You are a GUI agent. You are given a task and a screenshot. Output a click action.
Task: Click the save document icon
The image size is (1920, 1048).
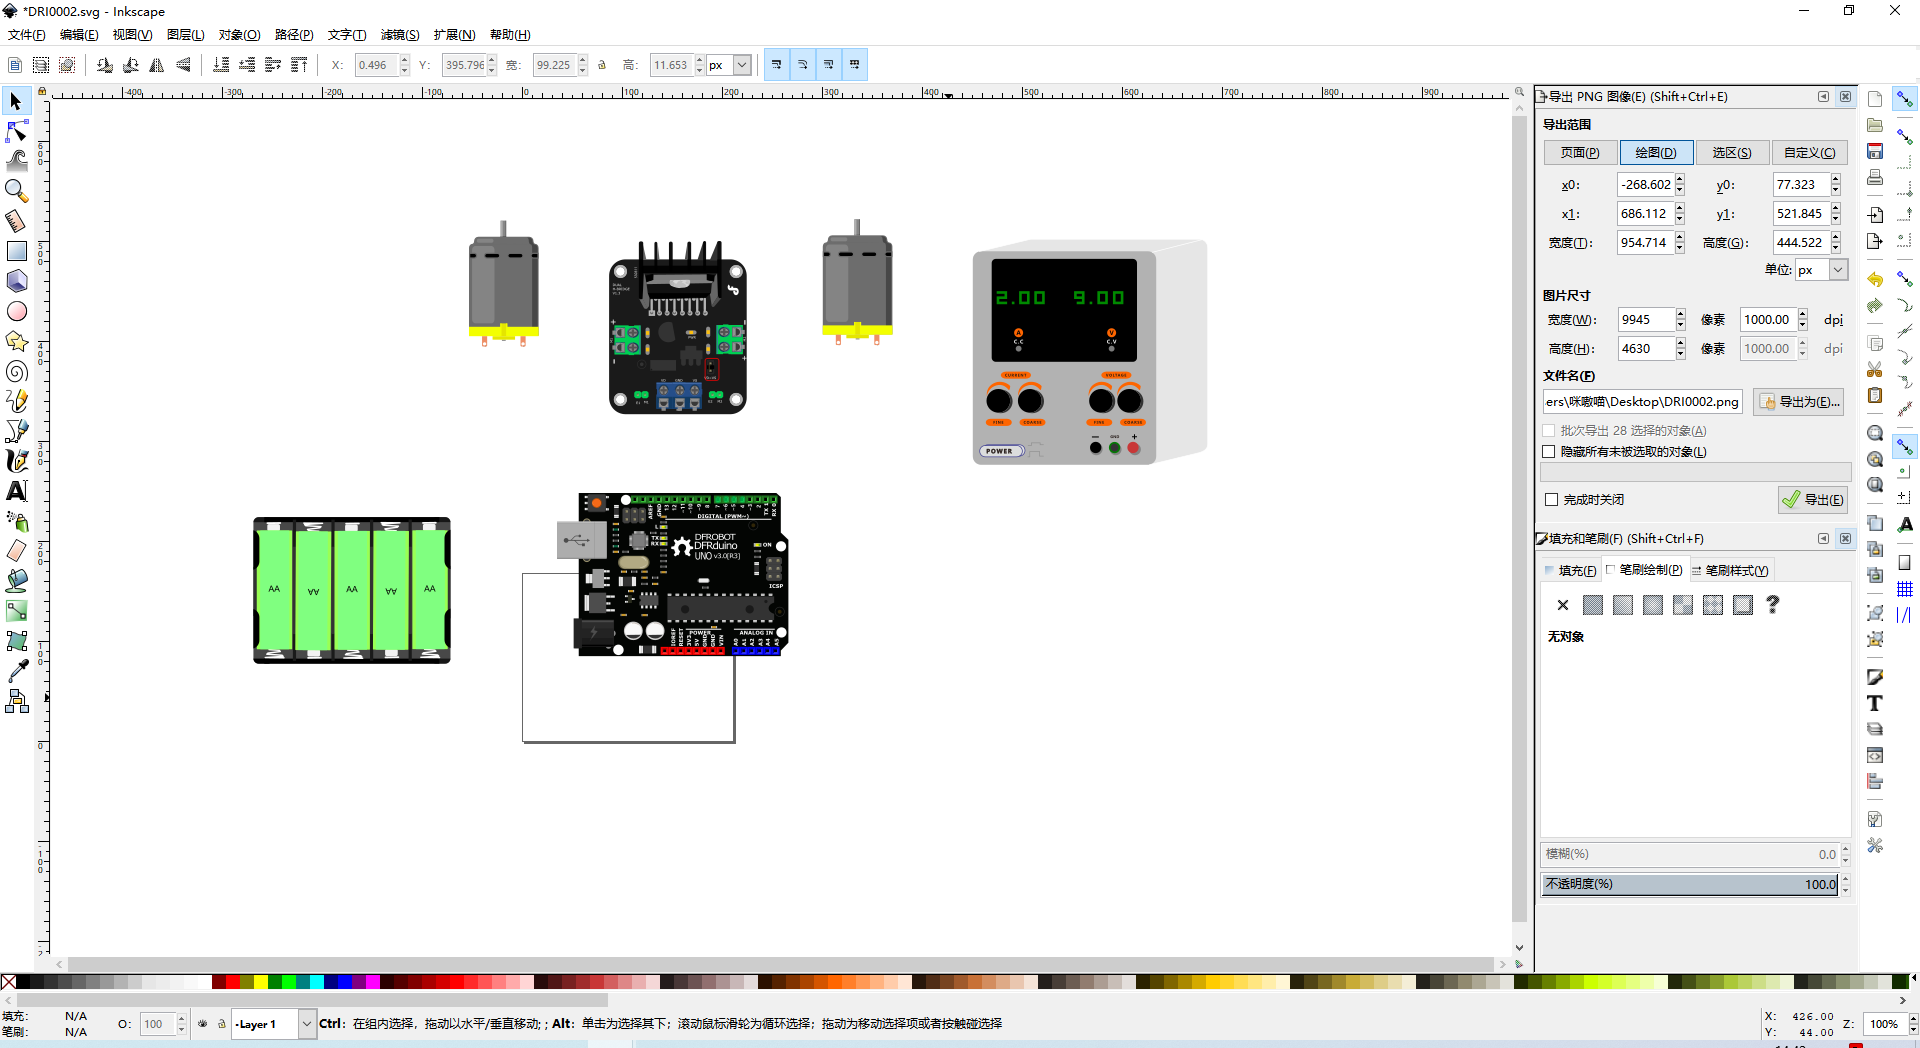pos(1875,151)
